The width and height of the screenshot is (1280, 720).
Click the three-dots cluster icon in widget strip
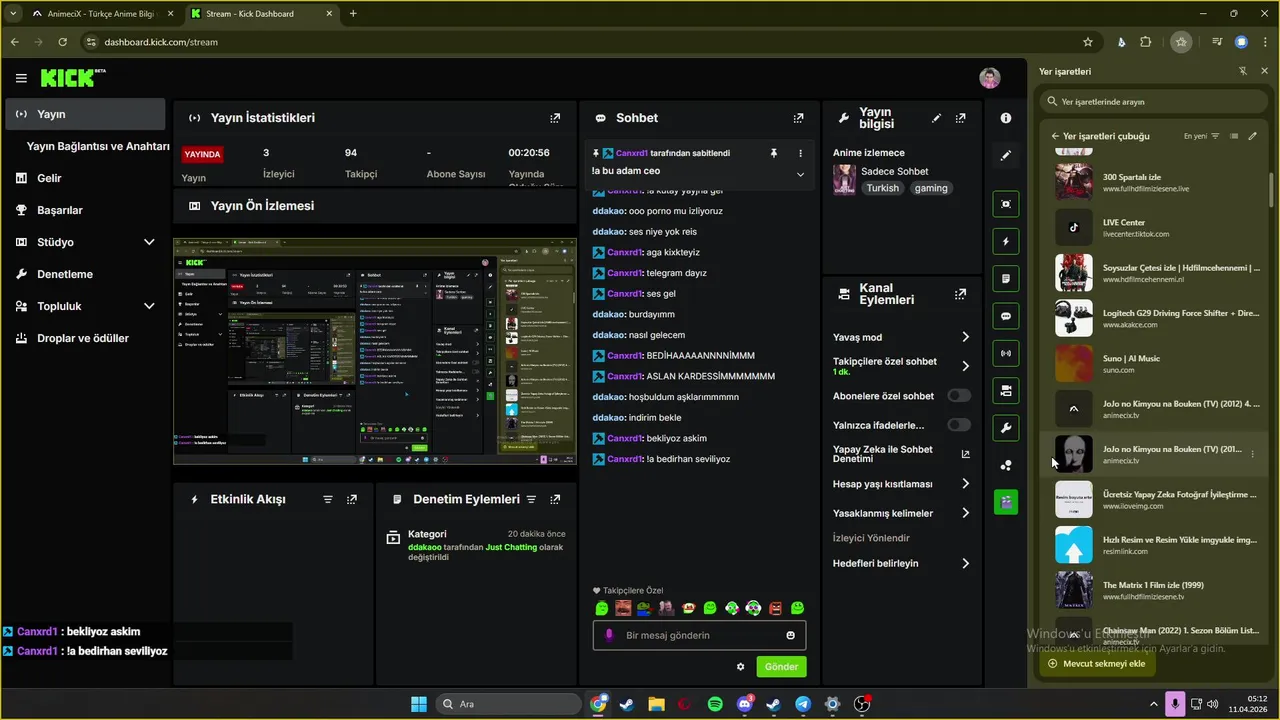(x=1006, y=465)
